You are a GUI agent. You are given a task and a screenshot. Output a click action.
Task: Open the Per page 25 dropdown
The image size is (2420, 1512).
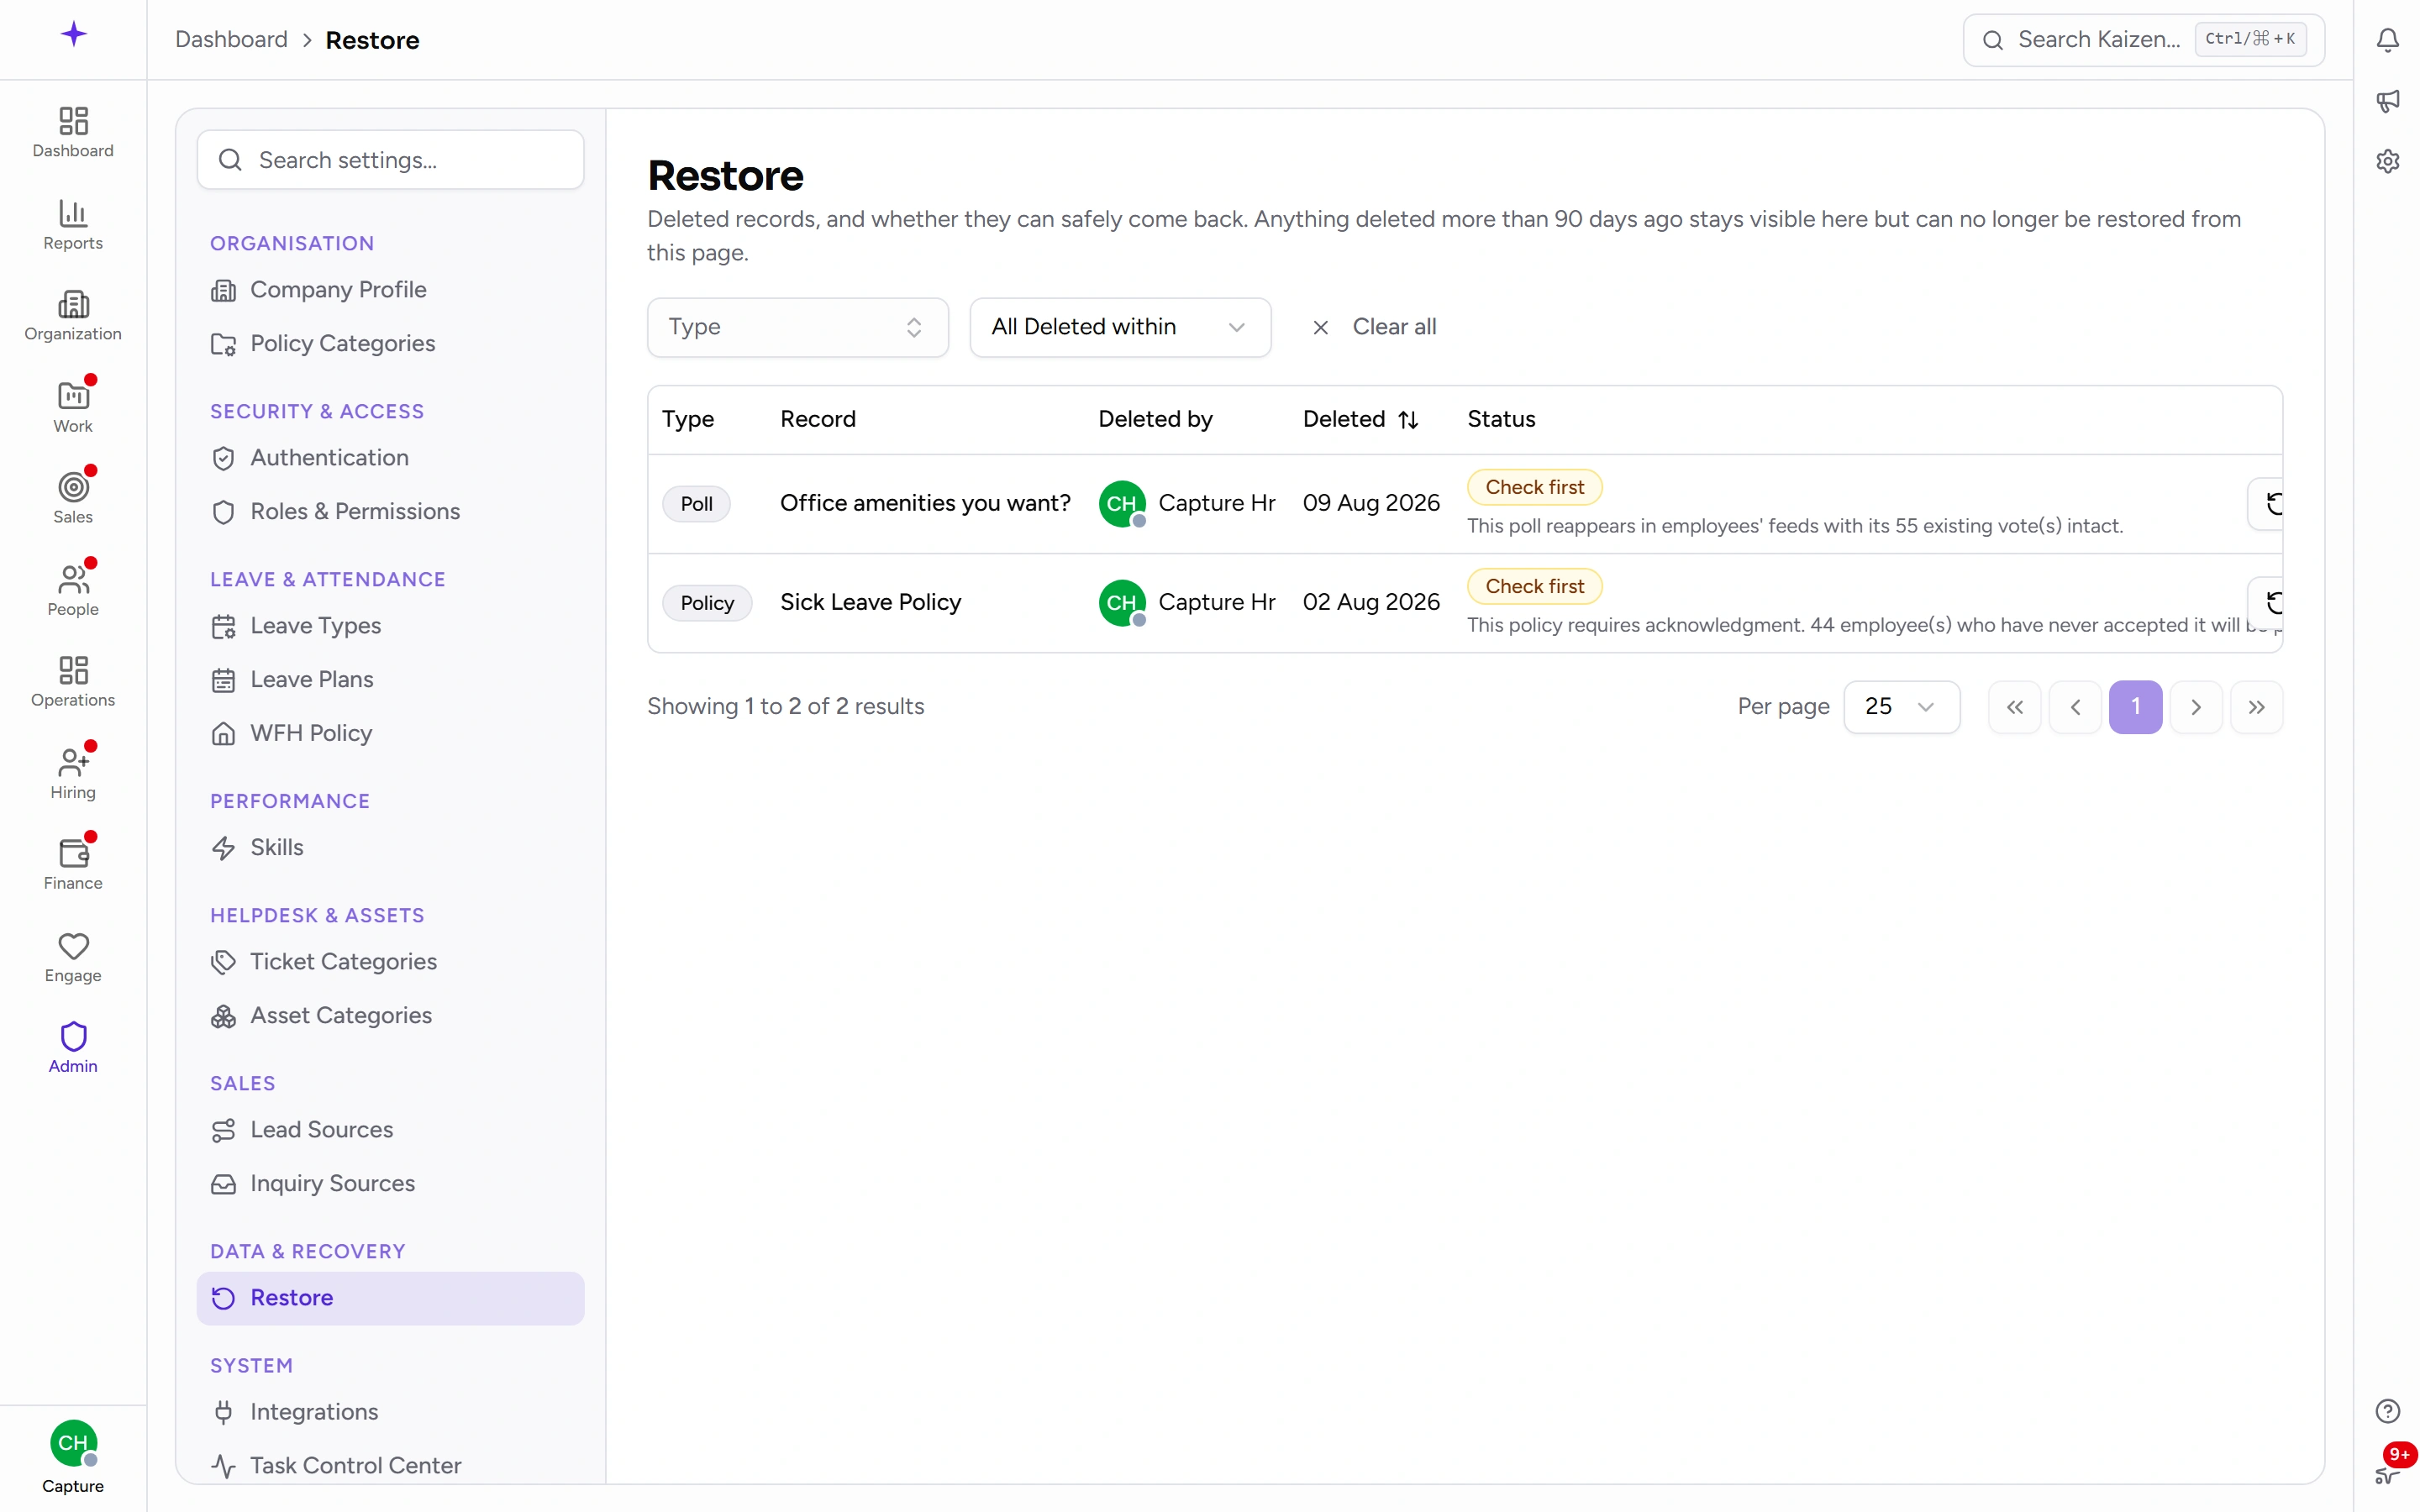[1901, 707]
